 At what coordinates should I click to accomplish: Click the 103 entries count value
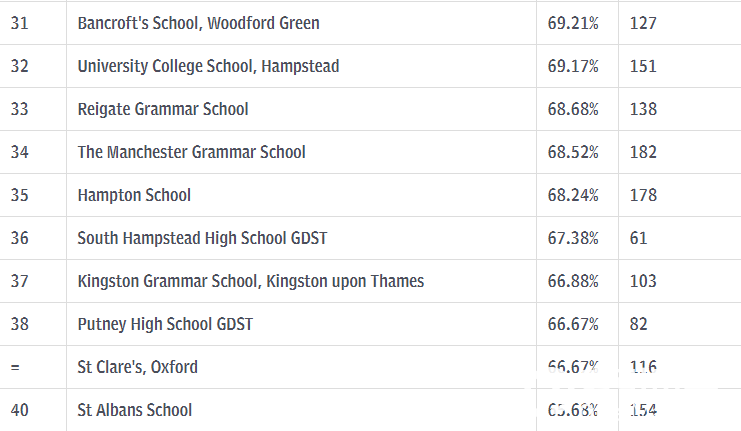643,281
